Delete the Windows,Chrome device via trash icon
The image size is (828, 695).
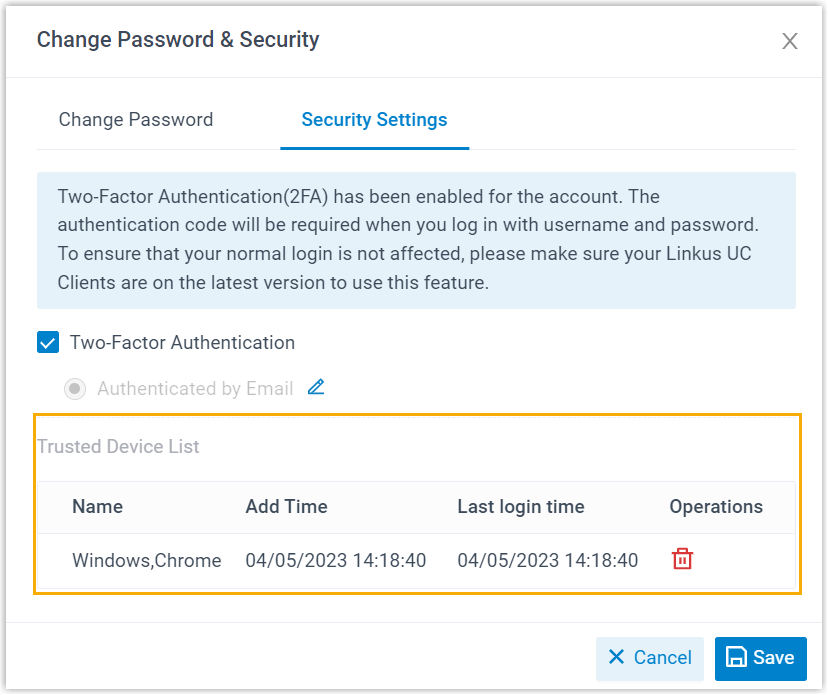[x=681, y=560]
